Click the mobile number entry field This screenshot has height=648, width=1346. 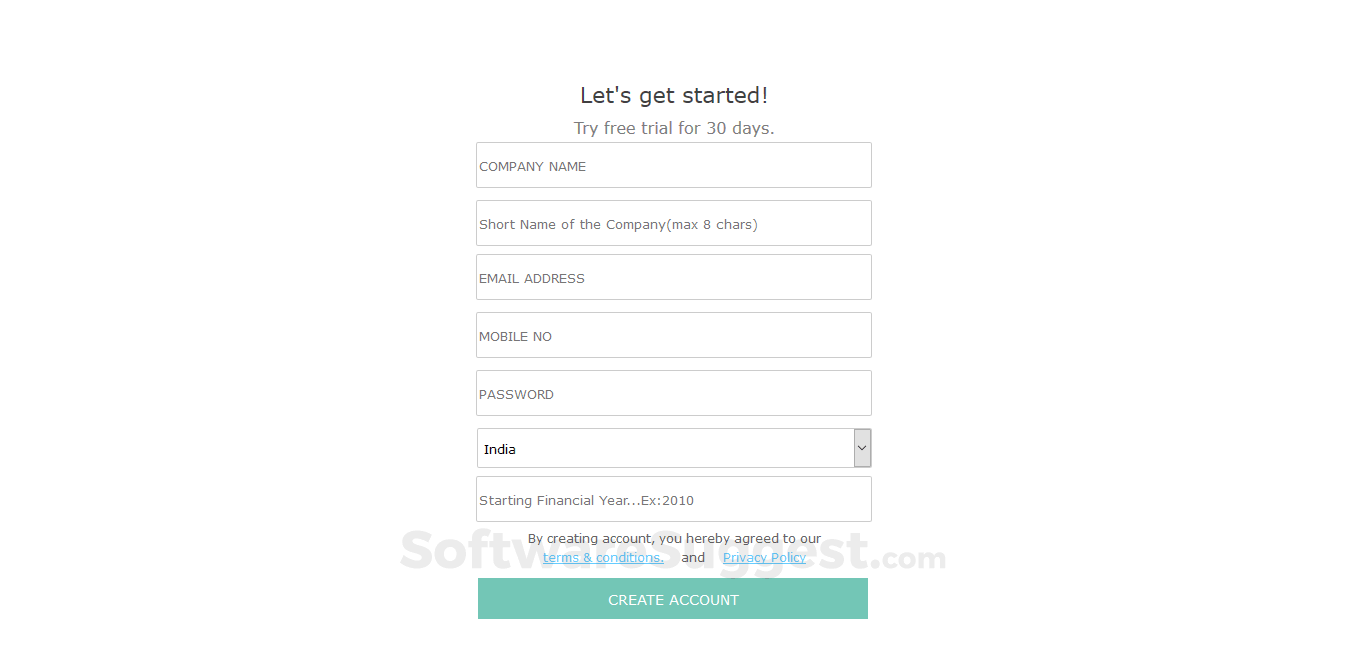(673, 335)
